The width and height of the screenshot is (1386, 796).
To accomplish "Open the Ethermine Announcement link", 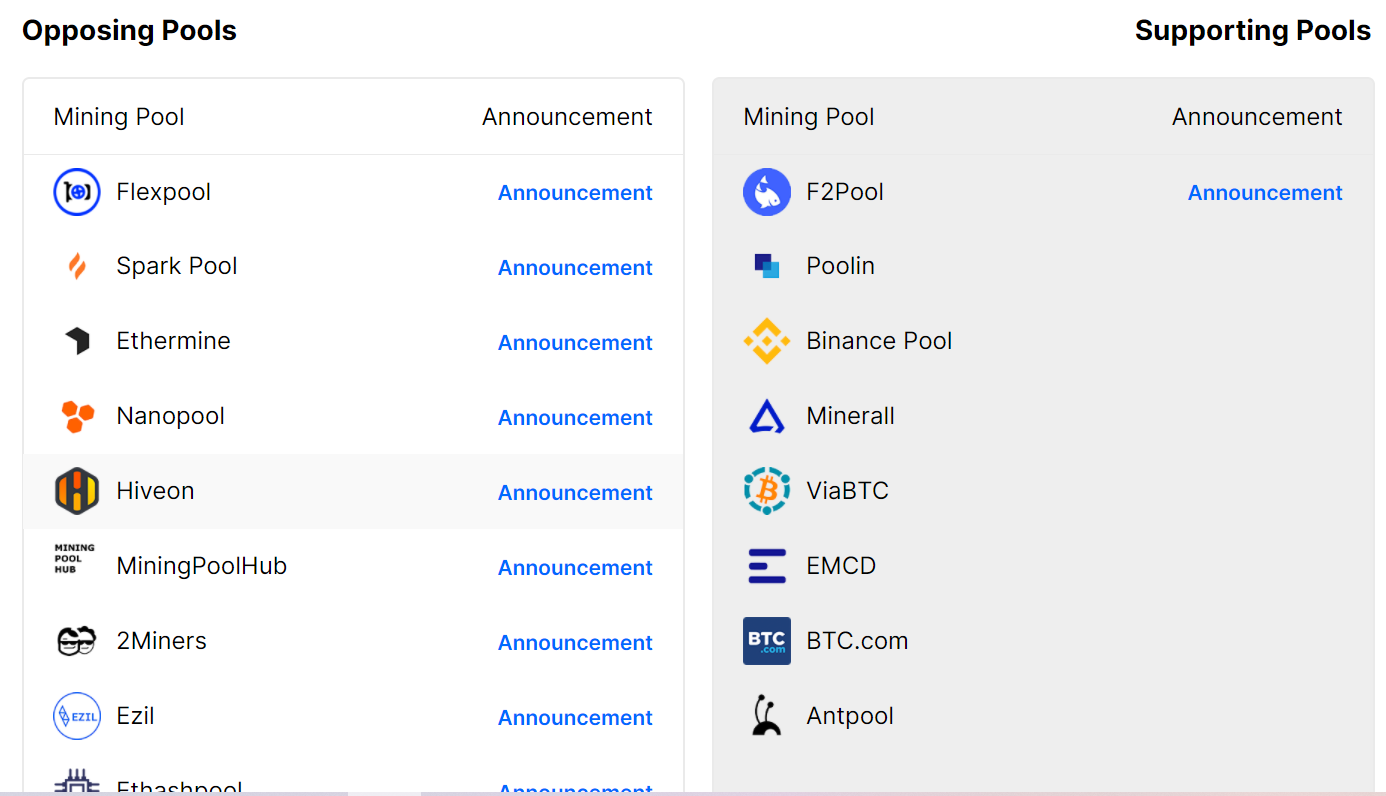I will [x=575, y=343].
